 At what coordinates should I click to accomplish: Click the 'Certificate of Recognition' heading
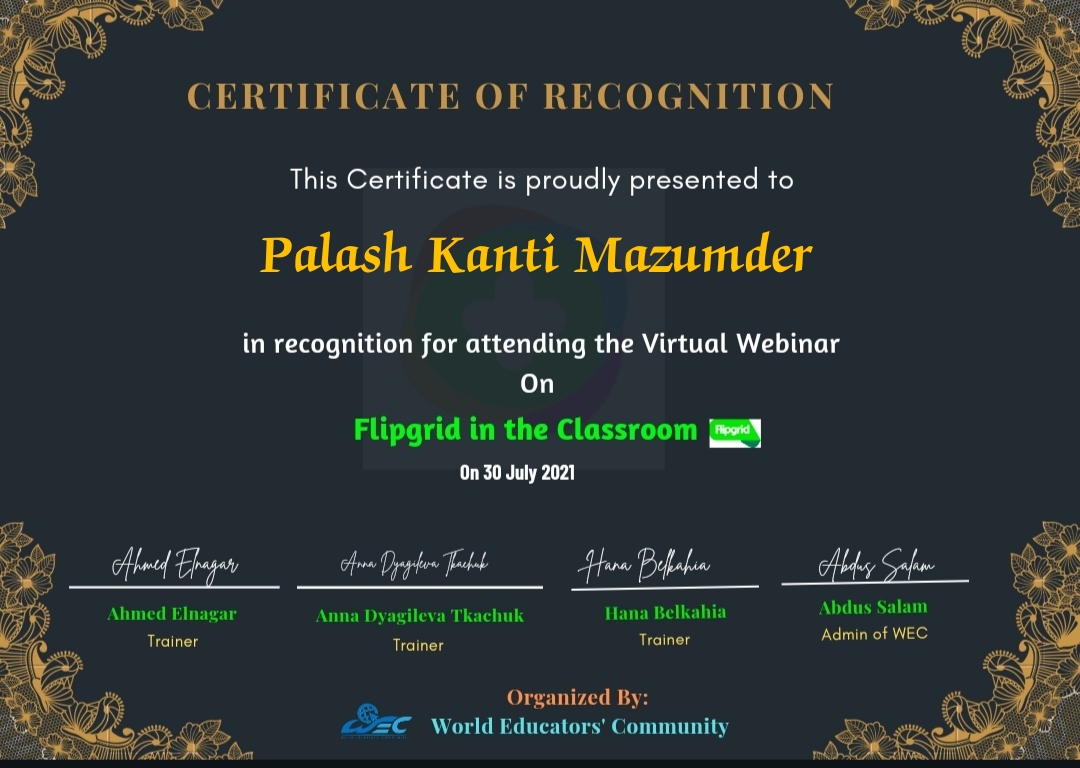(510, 96)
